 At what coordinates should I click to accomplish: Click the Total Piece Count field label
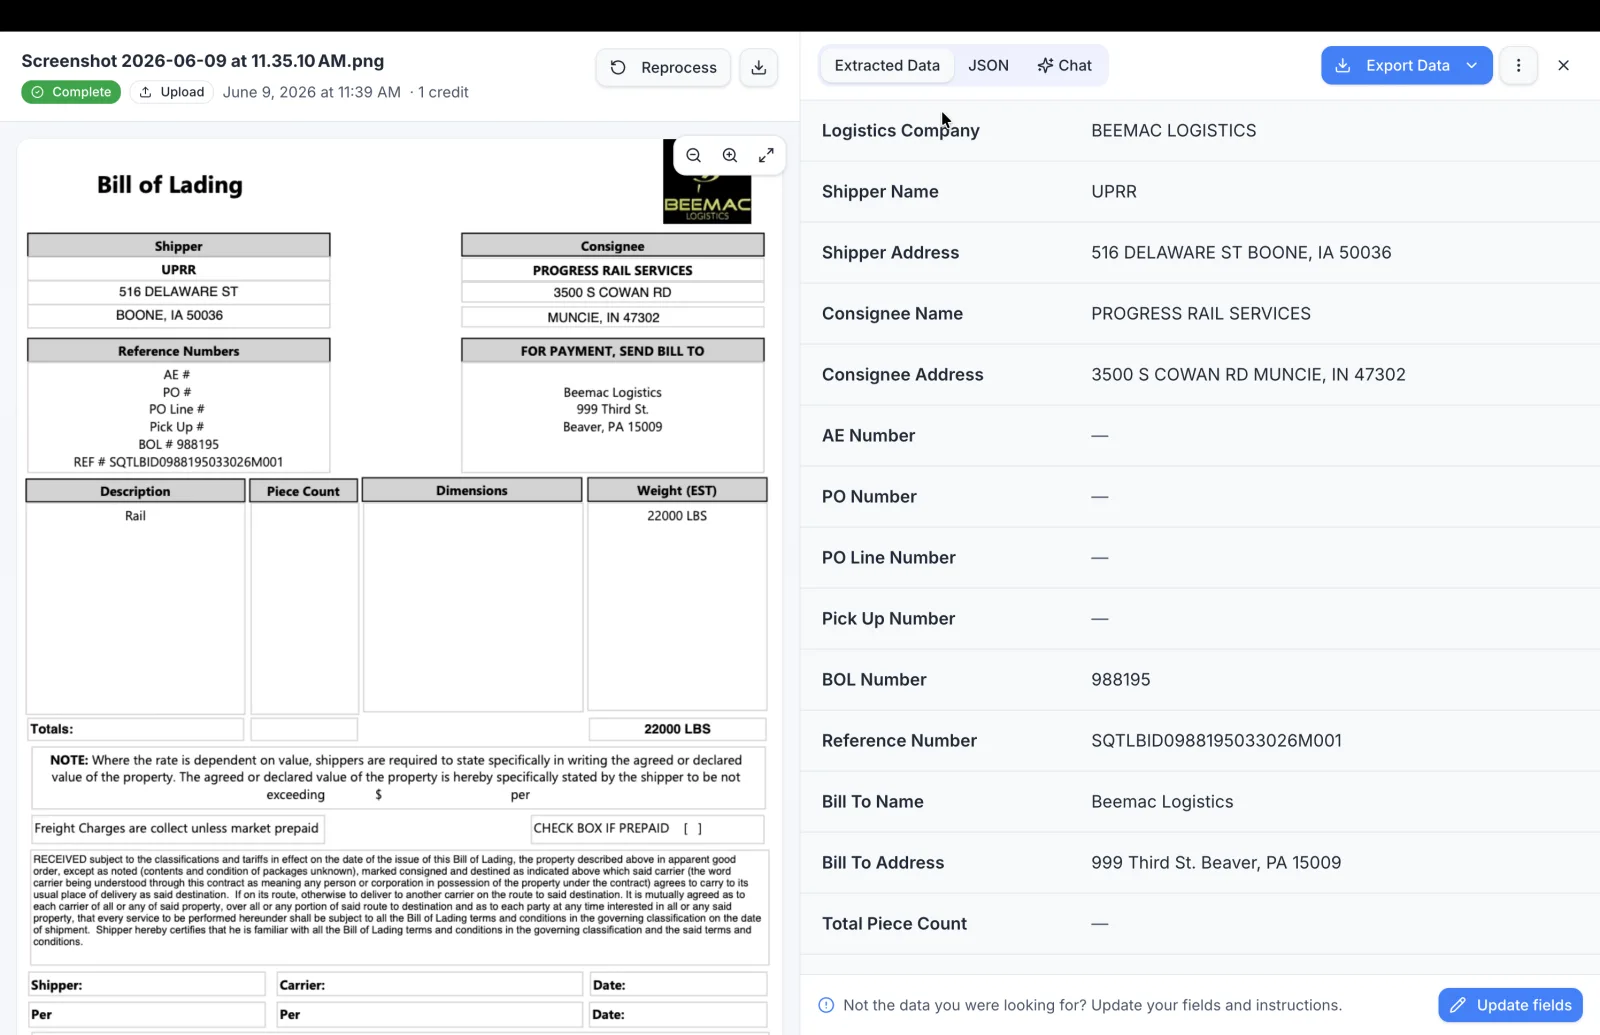point(894,923)
